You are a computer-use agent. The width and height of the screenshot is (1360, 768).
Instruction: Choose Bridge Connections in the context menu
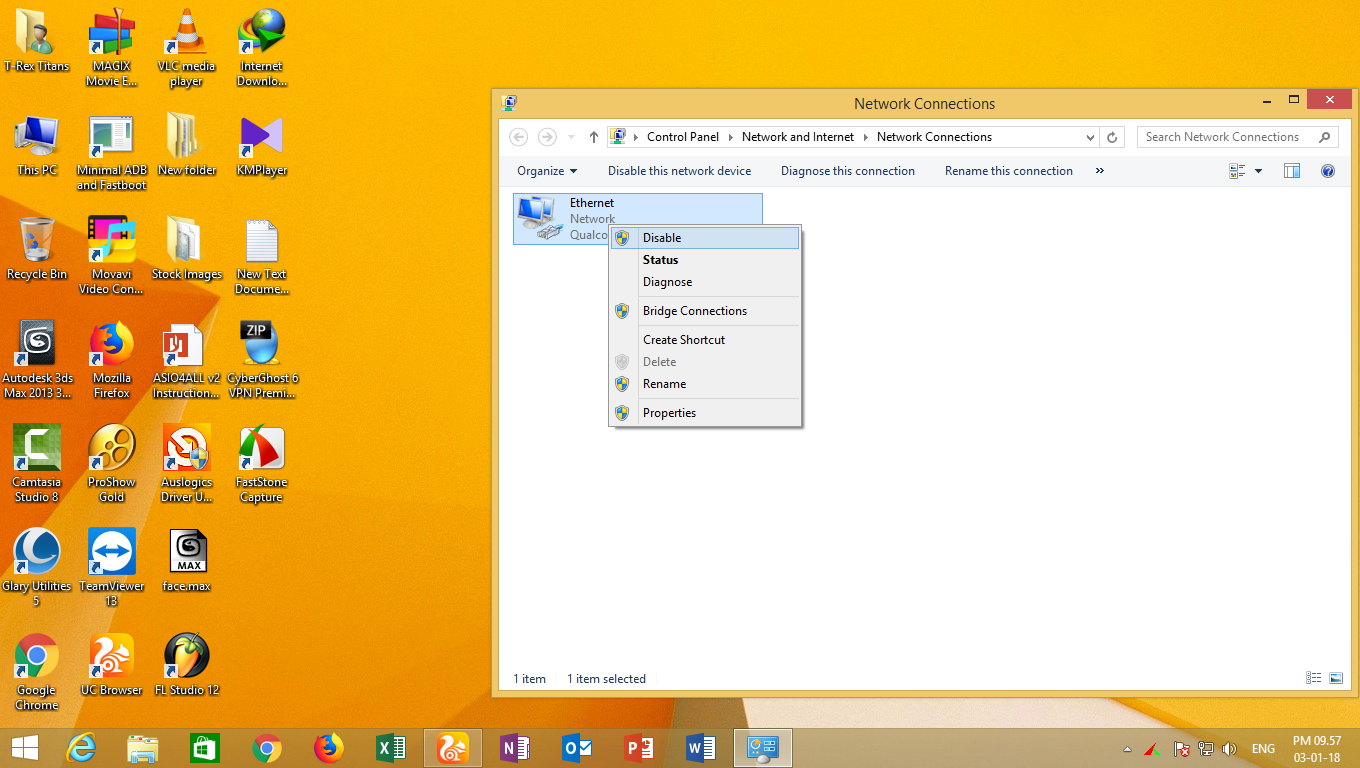[695, 311]
